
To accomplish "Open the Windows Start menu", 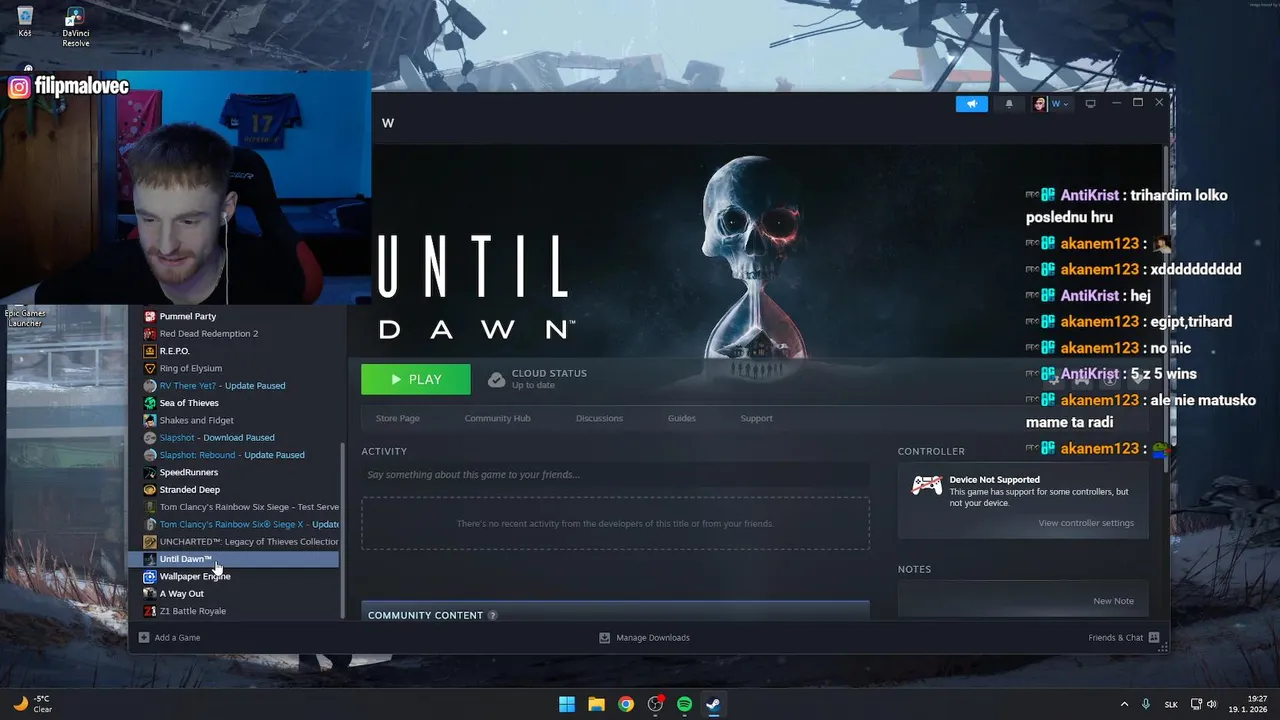I will (x=567, y=704).
